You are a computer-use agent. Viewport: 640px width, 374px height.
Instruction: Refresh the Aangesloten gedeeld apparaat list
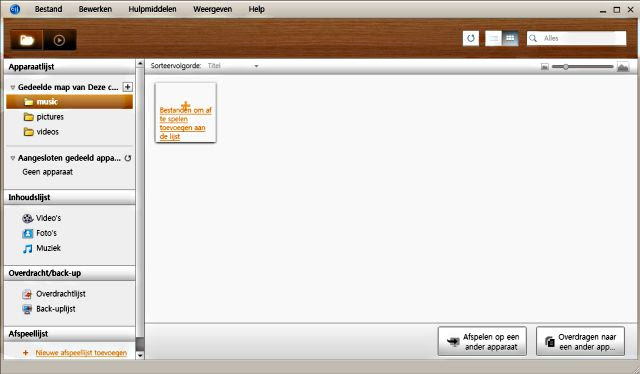[128, 158]
